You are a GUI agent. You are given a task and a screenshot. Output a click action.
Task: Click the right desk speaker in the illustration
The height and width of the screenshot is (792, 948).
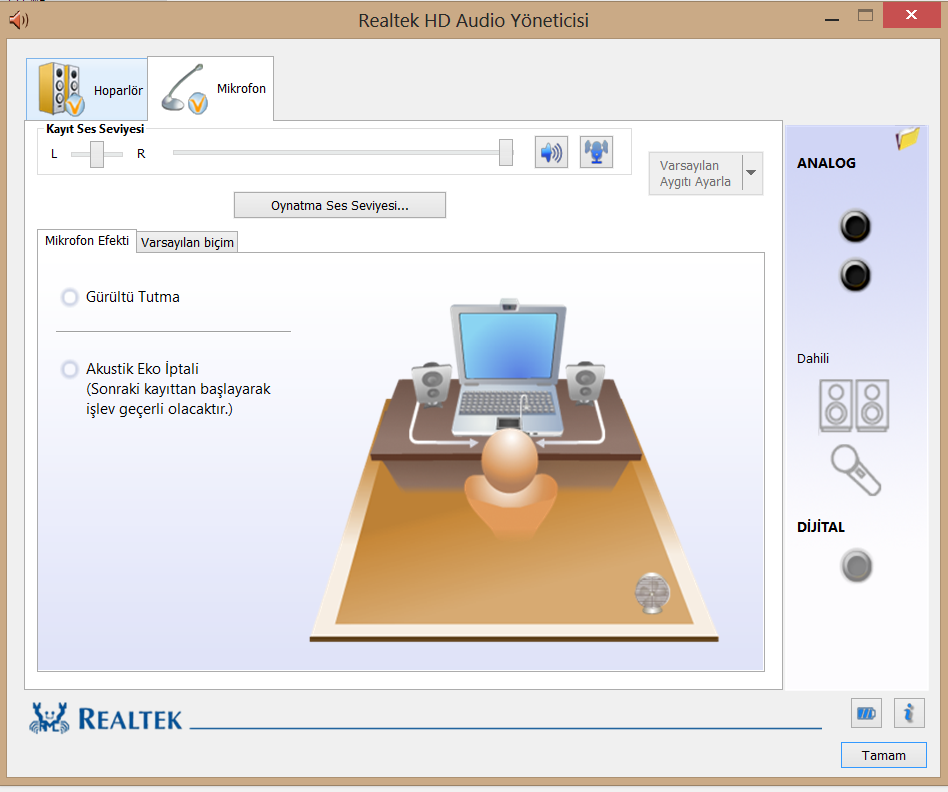(585, 383)
